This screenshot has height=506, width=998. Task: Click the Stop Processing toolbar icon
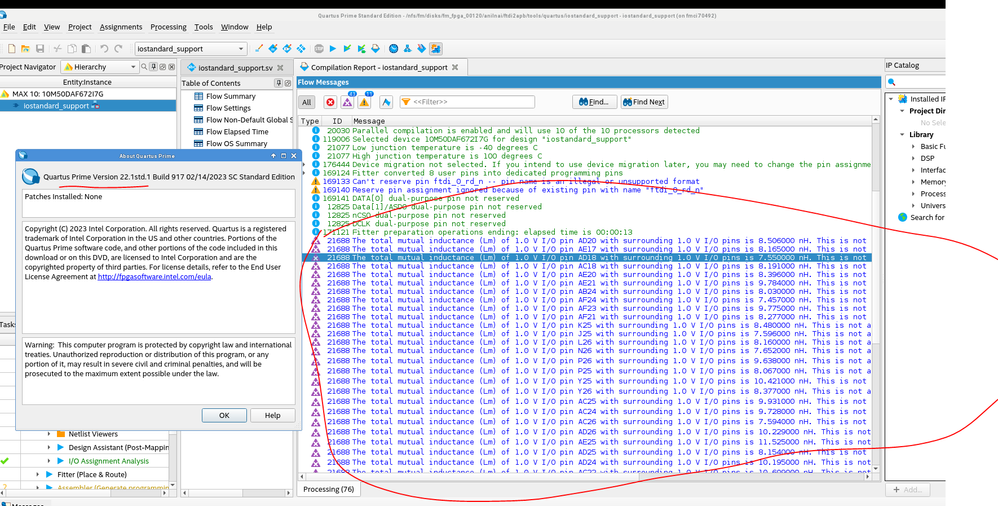(318, 48)
